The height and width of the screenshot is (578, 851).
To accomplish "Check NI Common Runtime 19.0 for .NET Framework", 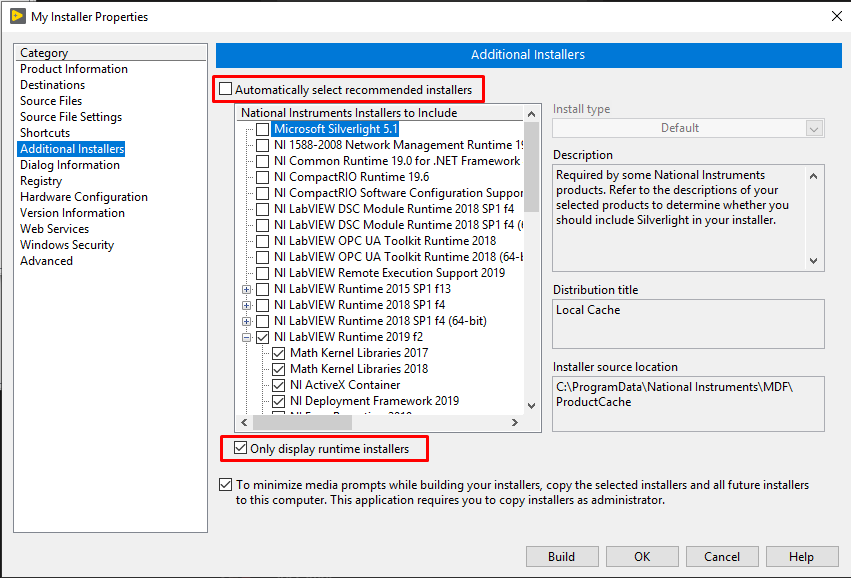I will [x=263, y=161].
